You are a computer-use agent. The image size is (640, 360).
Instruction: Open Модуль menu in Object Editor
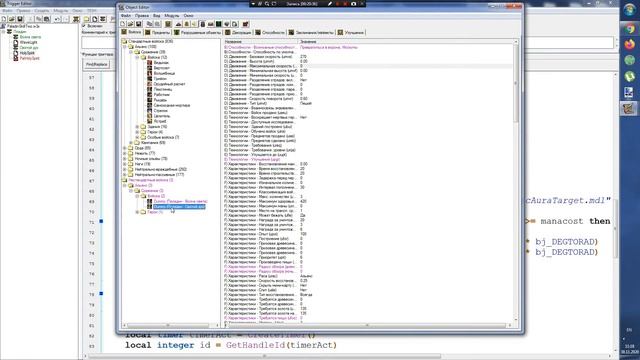tap(172, 16)
